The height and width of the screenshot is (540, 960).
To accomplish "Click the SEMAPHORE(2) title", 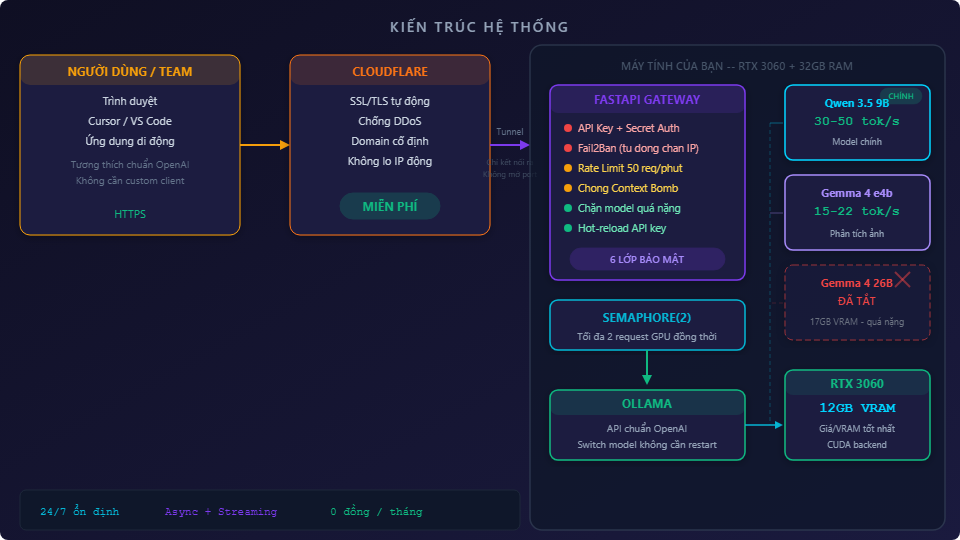I will point(647,317).
